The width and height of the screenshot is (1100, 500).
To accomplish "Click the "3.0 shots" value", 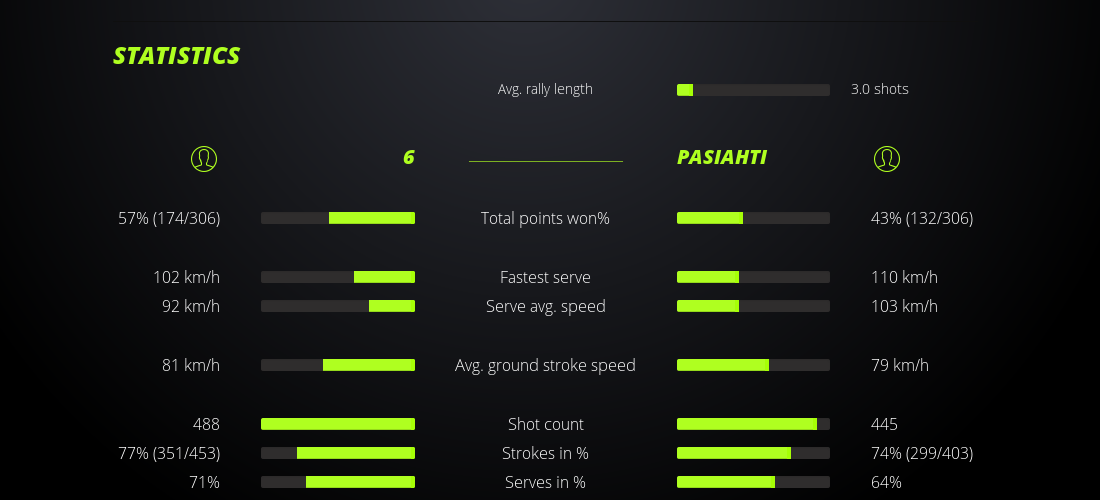I will tap(879, 89).
